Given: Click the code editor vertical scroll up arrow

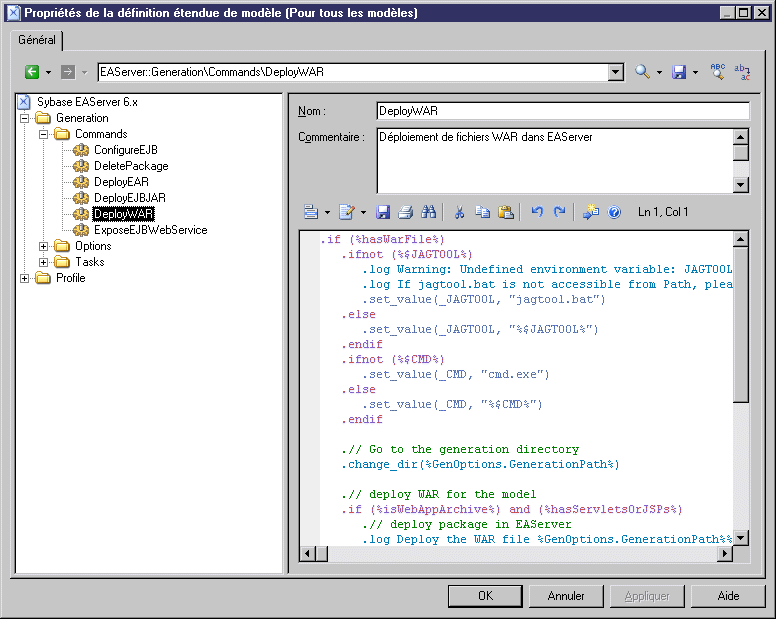Looking at the screenshot, I should [740, 239].
